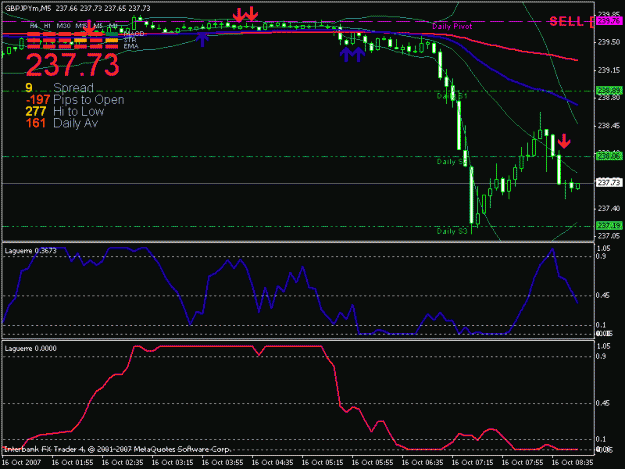Click the 16 Oct 2007 date label
Viewport: 625px width, 469px height.
coord(22,462)
